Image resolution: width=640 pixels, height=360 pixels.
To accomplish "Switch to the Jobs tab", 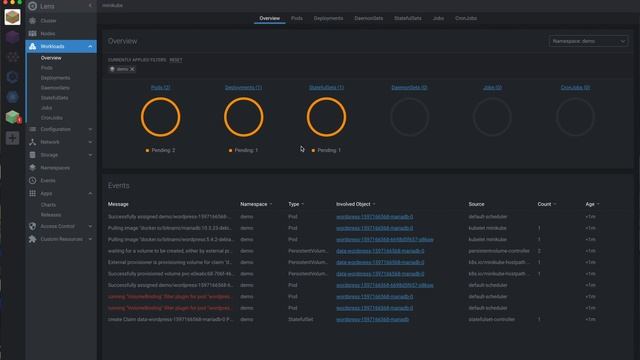I will [x=438, y=18].
